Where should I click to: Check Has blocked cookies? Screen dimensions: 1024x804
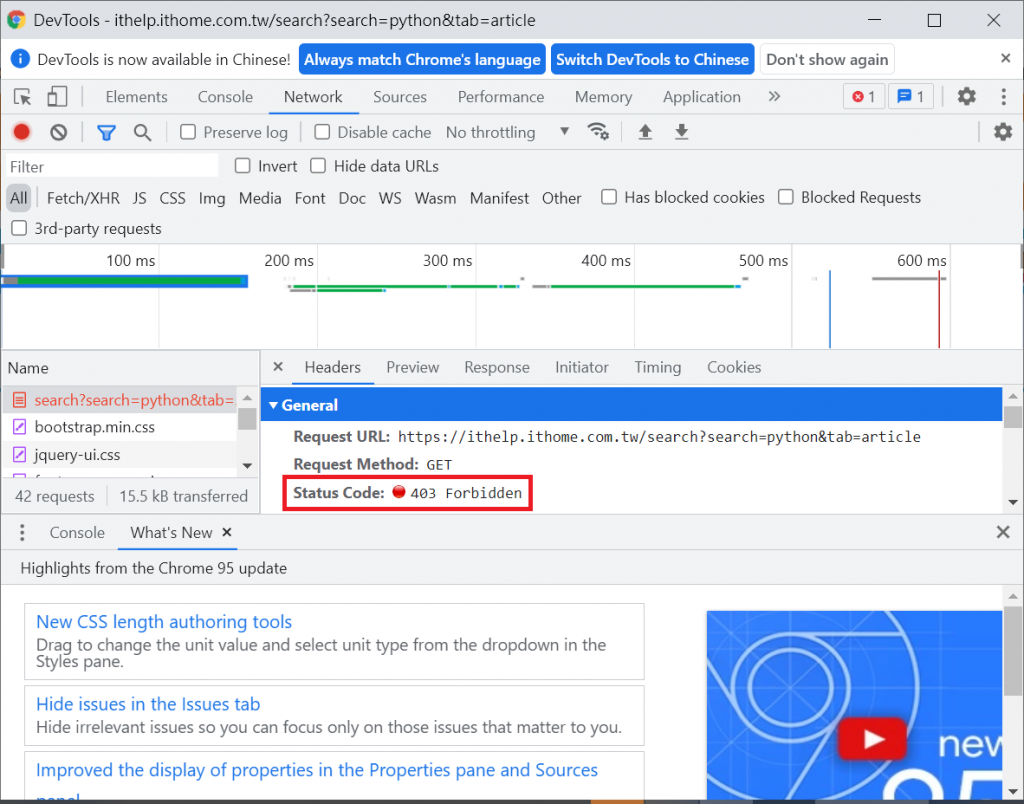coord(609,197)
